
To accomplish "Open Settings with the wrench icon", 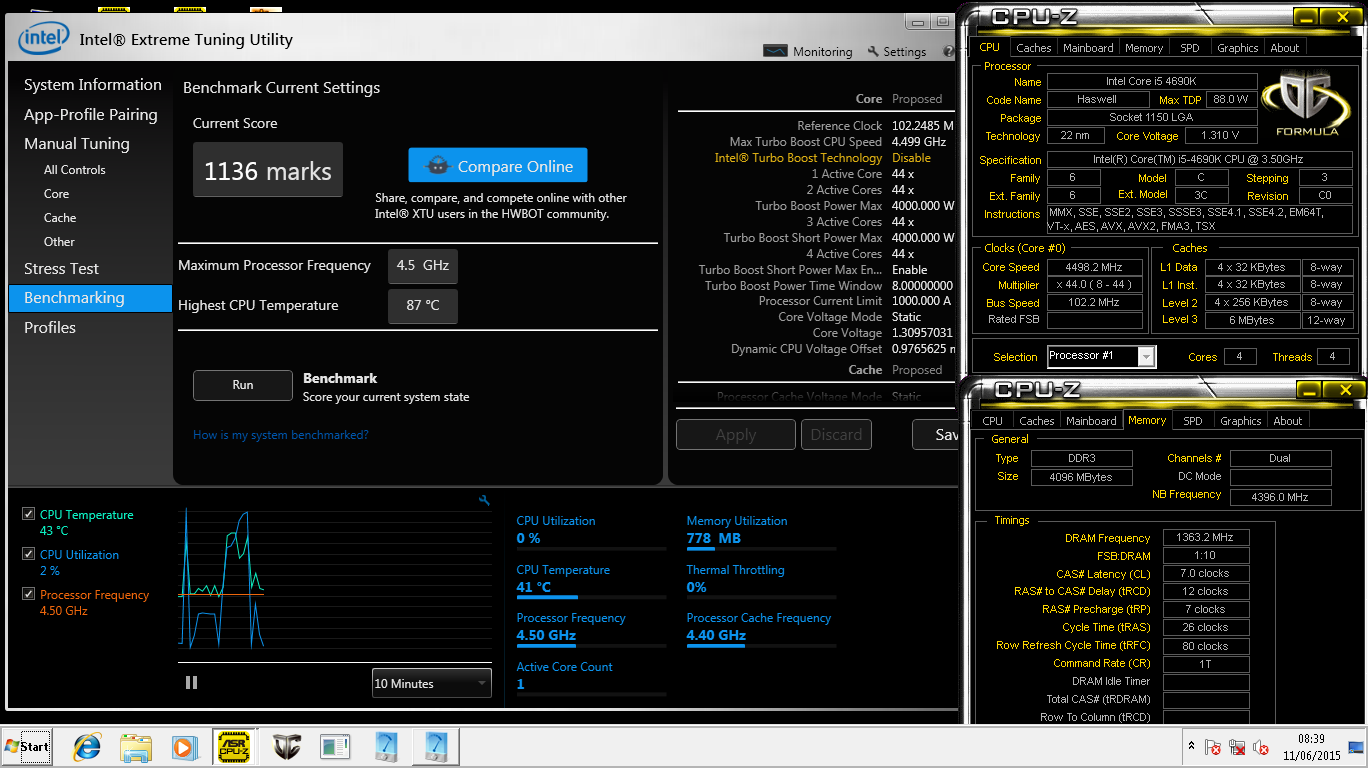I will tap(873, 52).
